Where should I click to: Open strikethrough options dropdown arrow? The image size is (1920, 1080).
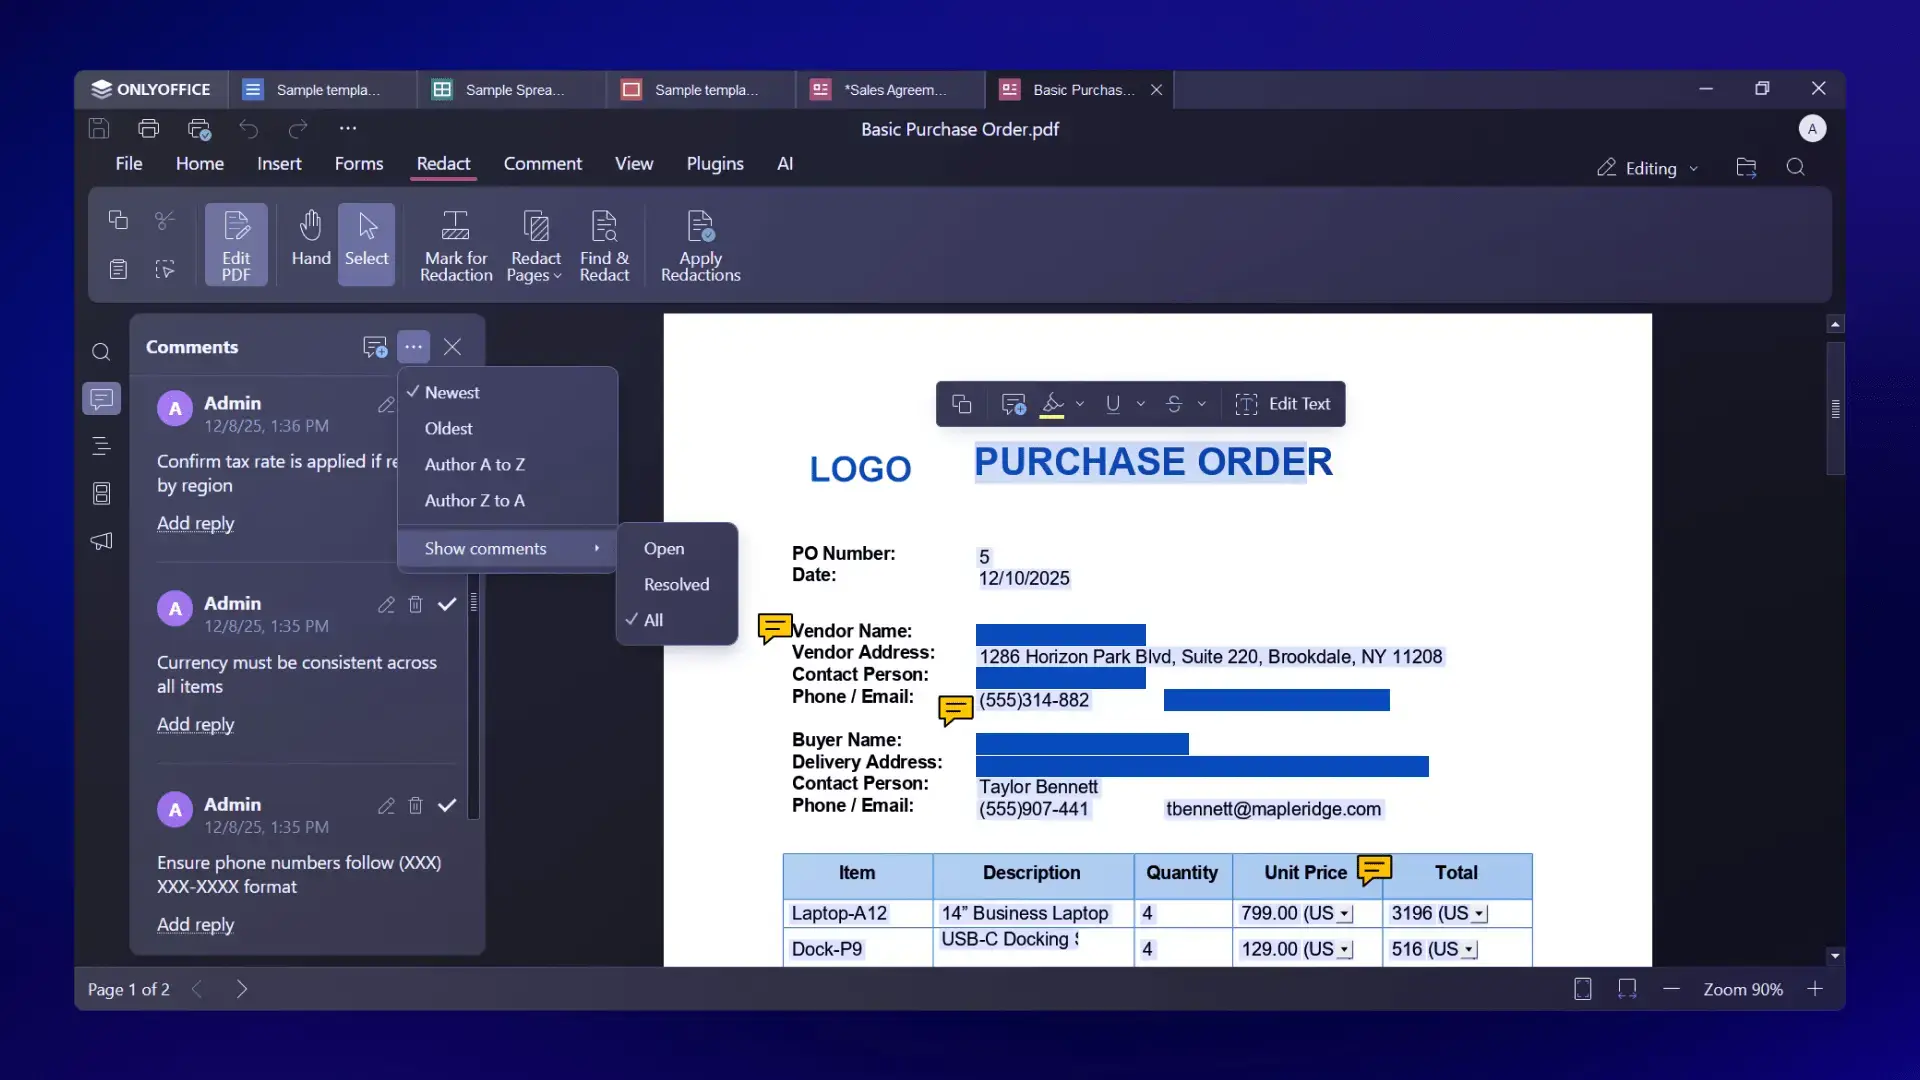1202,404
